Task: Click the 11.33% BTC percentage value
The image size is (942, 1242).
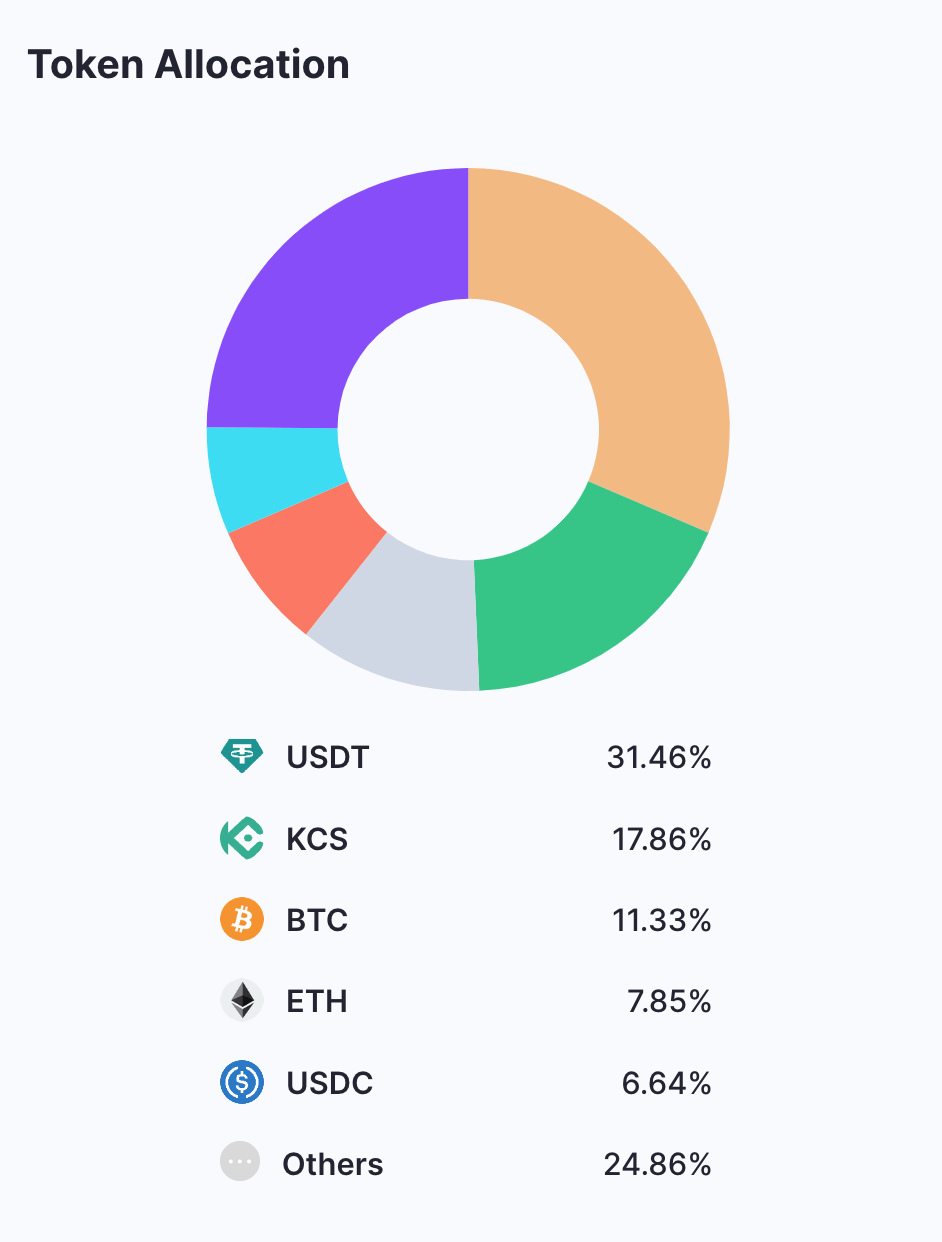Action: pyautogui.click(x=662, y=921)
